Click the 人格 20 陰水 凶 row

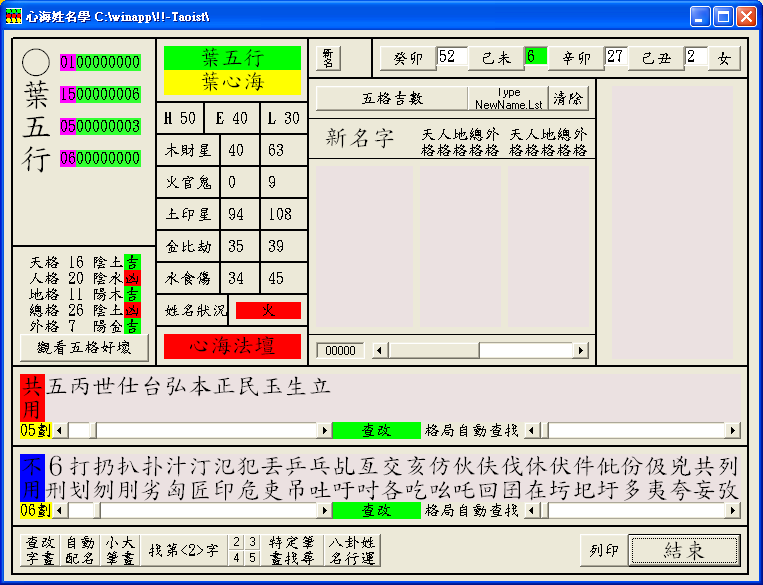coord(85,278)
